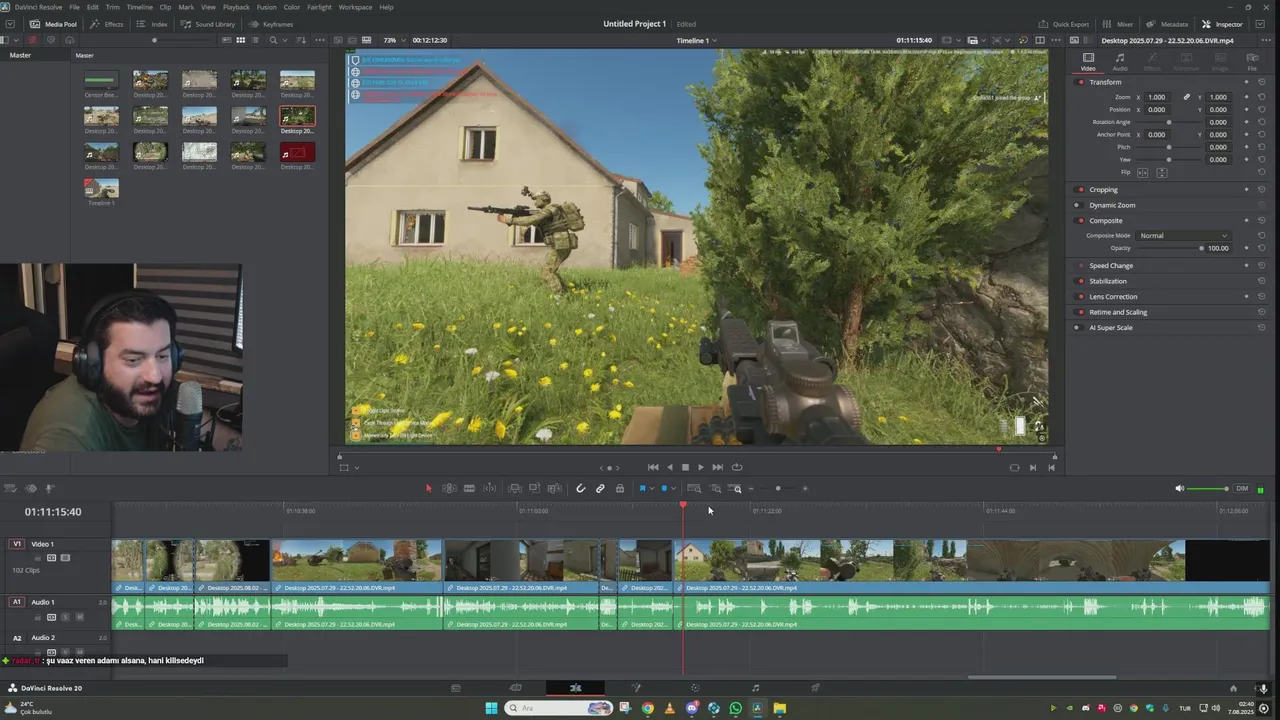This screenshot has width=1280, height=720.
Task: Select the Timeline 1 thumbnail in media pool
Action: point(101,188)
